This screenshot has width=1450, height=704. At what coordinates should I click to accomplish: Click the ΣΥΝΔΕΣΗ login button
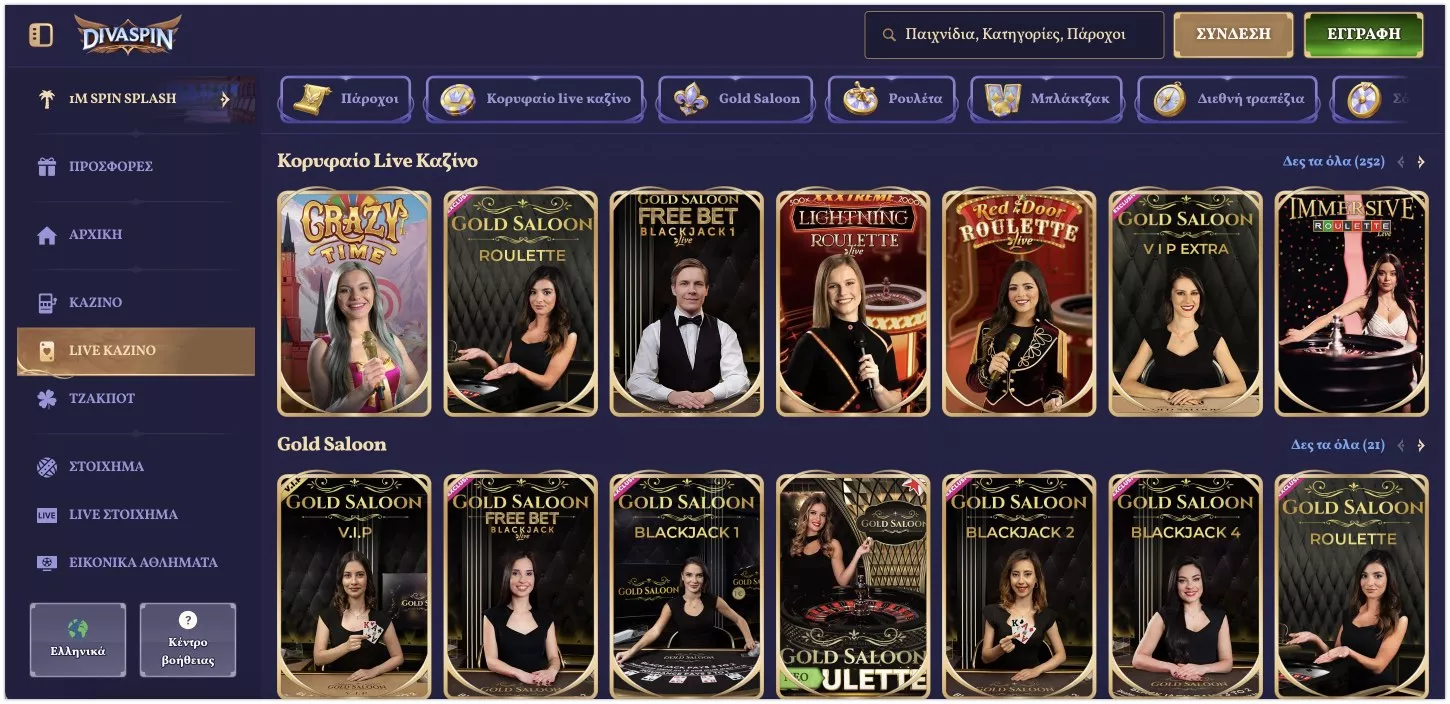1233,34
